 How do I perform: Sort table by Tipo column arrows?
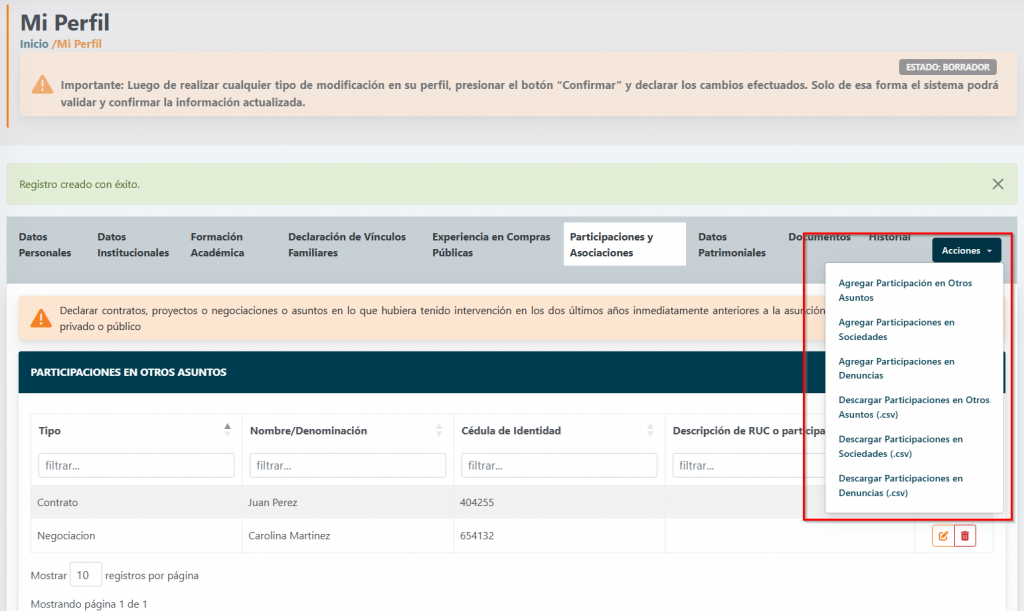(x=227, y=430)
